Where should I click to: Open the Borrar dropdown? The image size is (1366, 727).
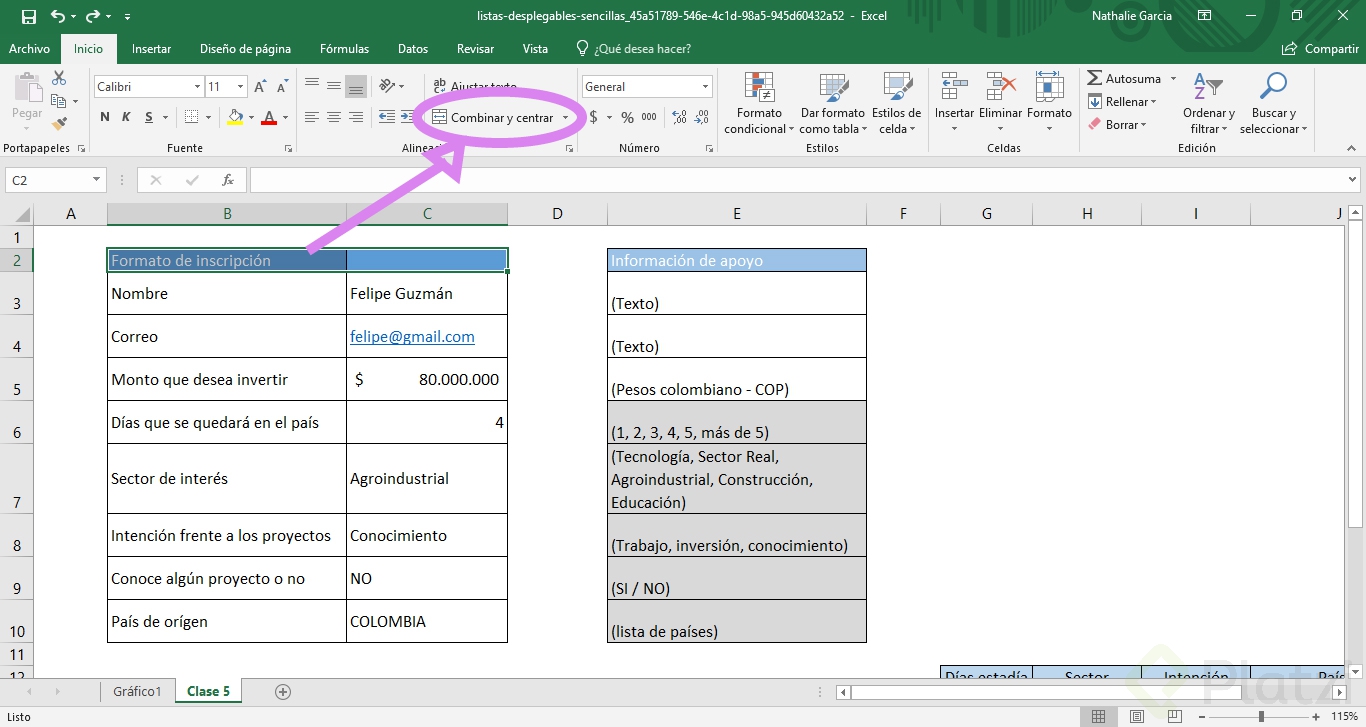tap(1118, 125)
